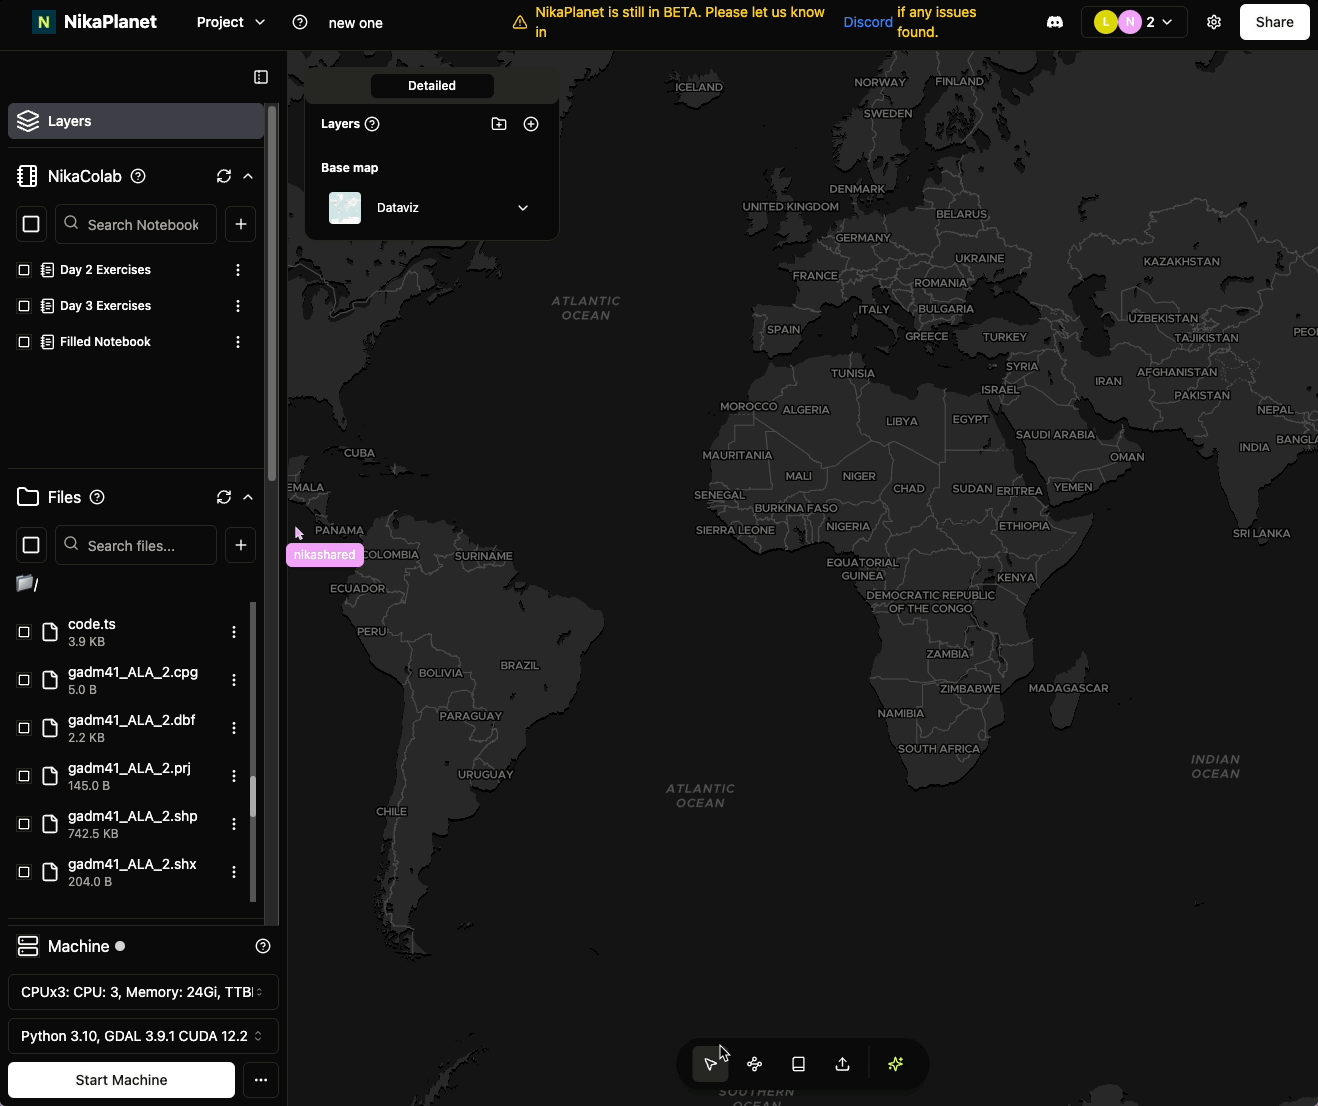1318x1106 pixels.
Task: Refresh the NikaColab notebooks list
Action: [224, 176]
